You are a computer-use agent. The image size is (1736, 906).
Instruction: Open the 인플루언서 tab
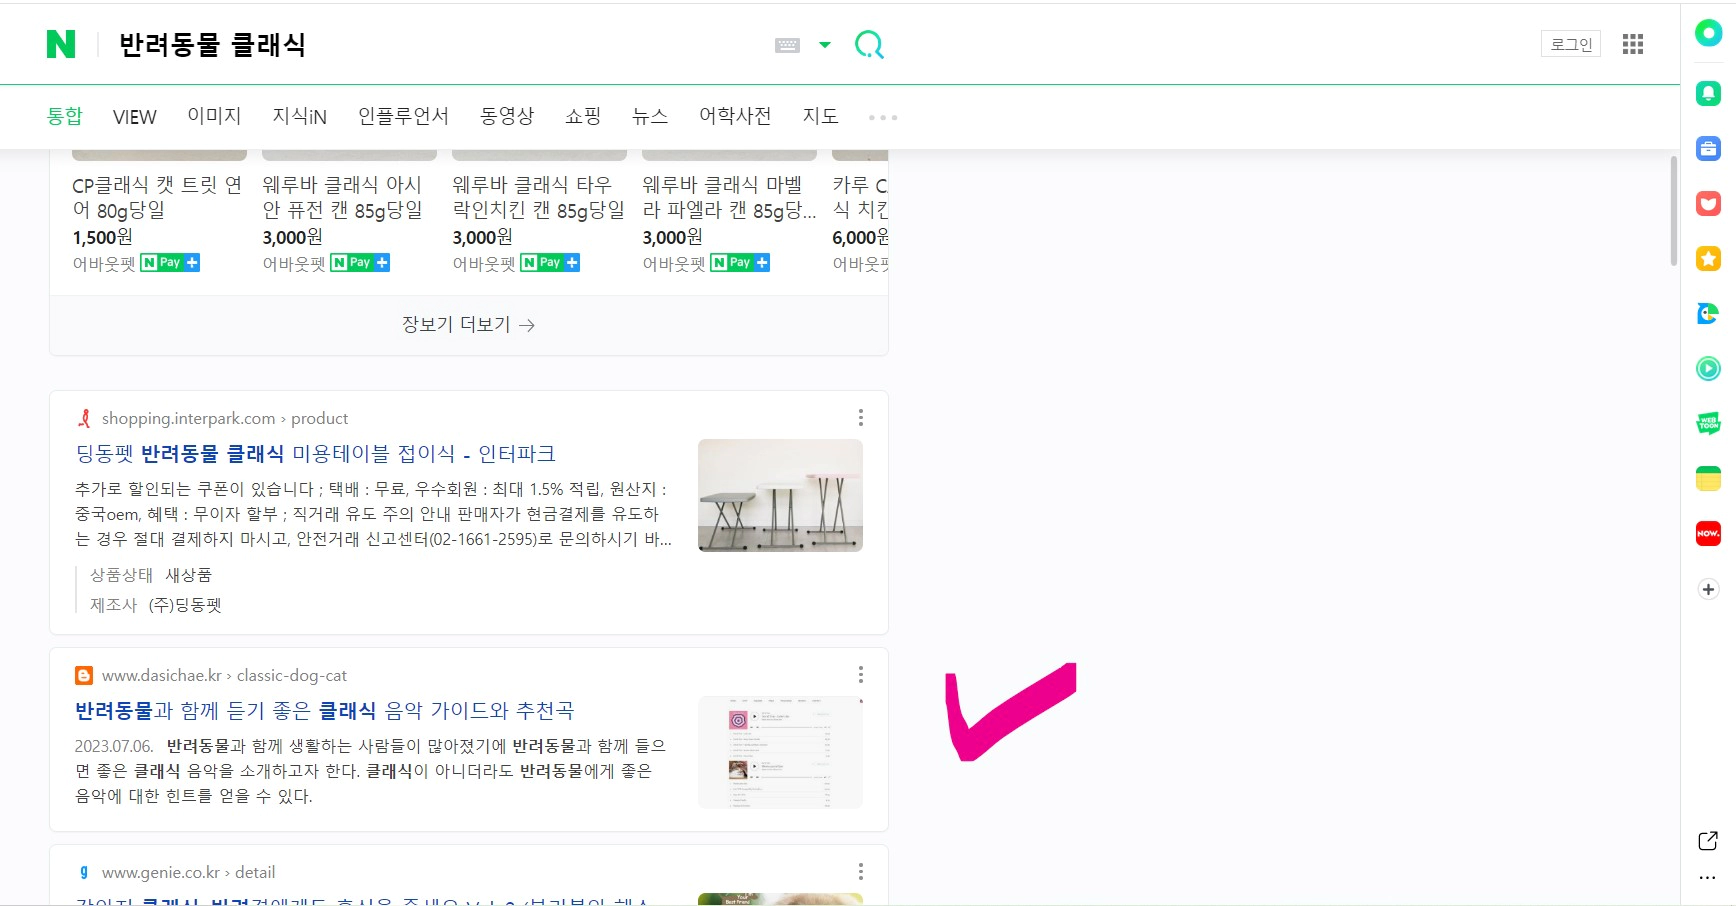[x=404, y=116]
